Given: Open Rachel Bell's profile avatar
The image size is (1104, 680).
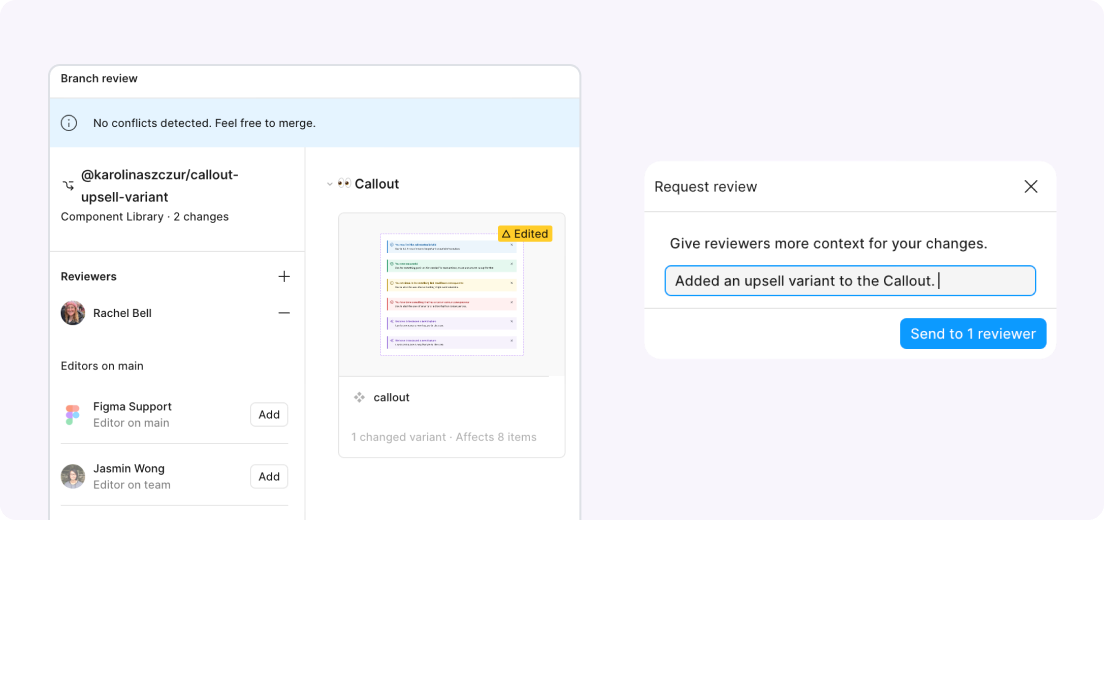Looking at the screenshot, I should point(72,313).
